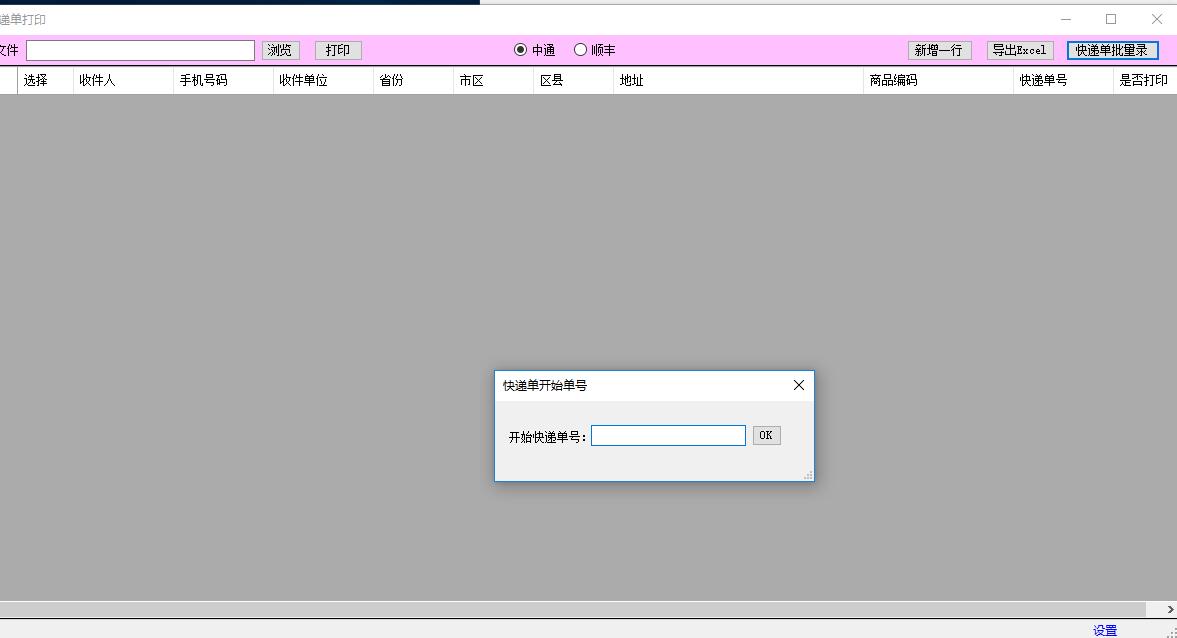The image size is (1177, 638).
Task: Click the 收件单位 column header
Action: 324,80
